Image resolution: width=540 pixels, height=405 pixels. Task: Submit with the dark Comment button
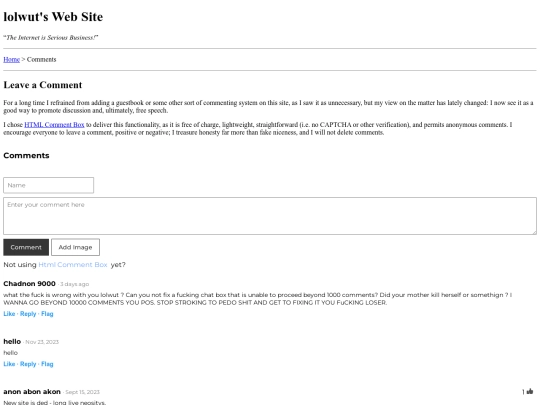pyautogui.click(x=26, y=247)
